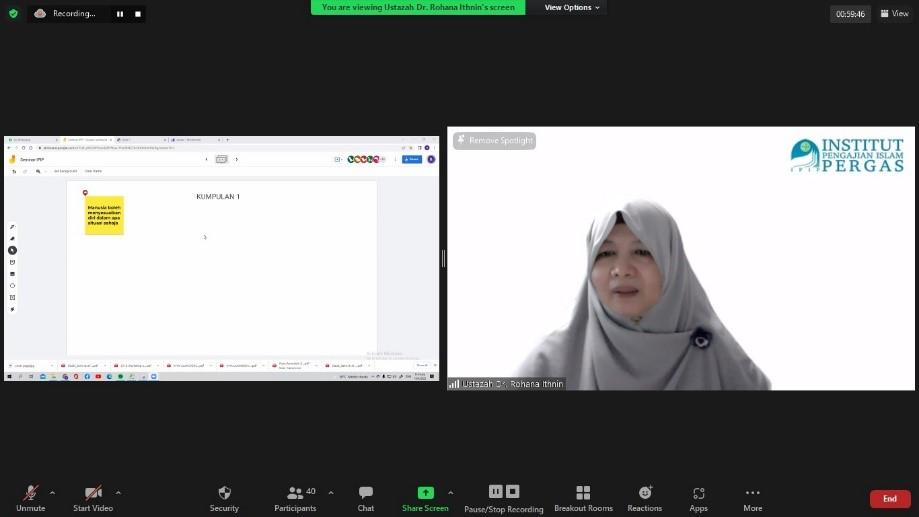Click the green 'You are viewing' screen banner
The height and width of the screenshot is (517, 919).
coord(418,7)
